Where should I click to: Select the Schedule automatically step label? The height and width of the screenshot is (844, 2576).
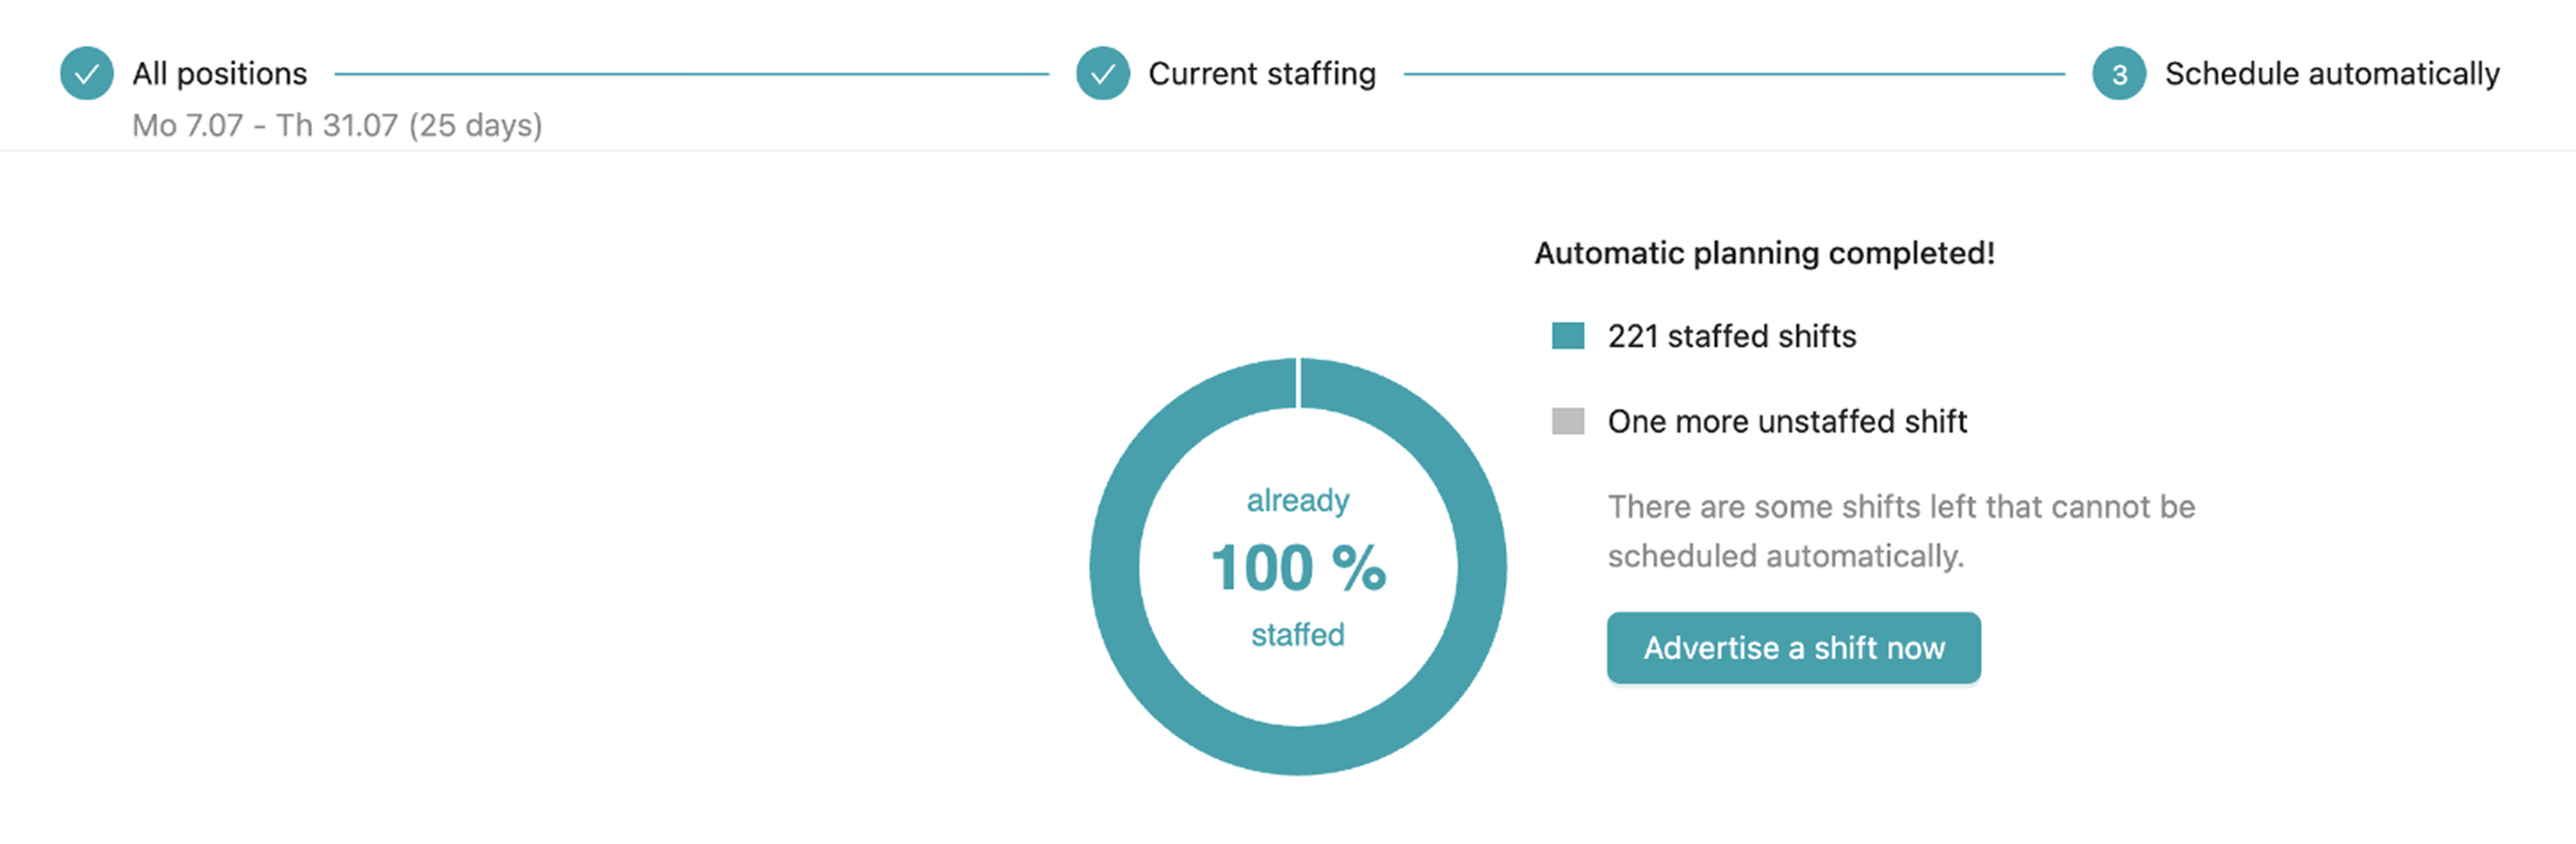(2331, 73)
